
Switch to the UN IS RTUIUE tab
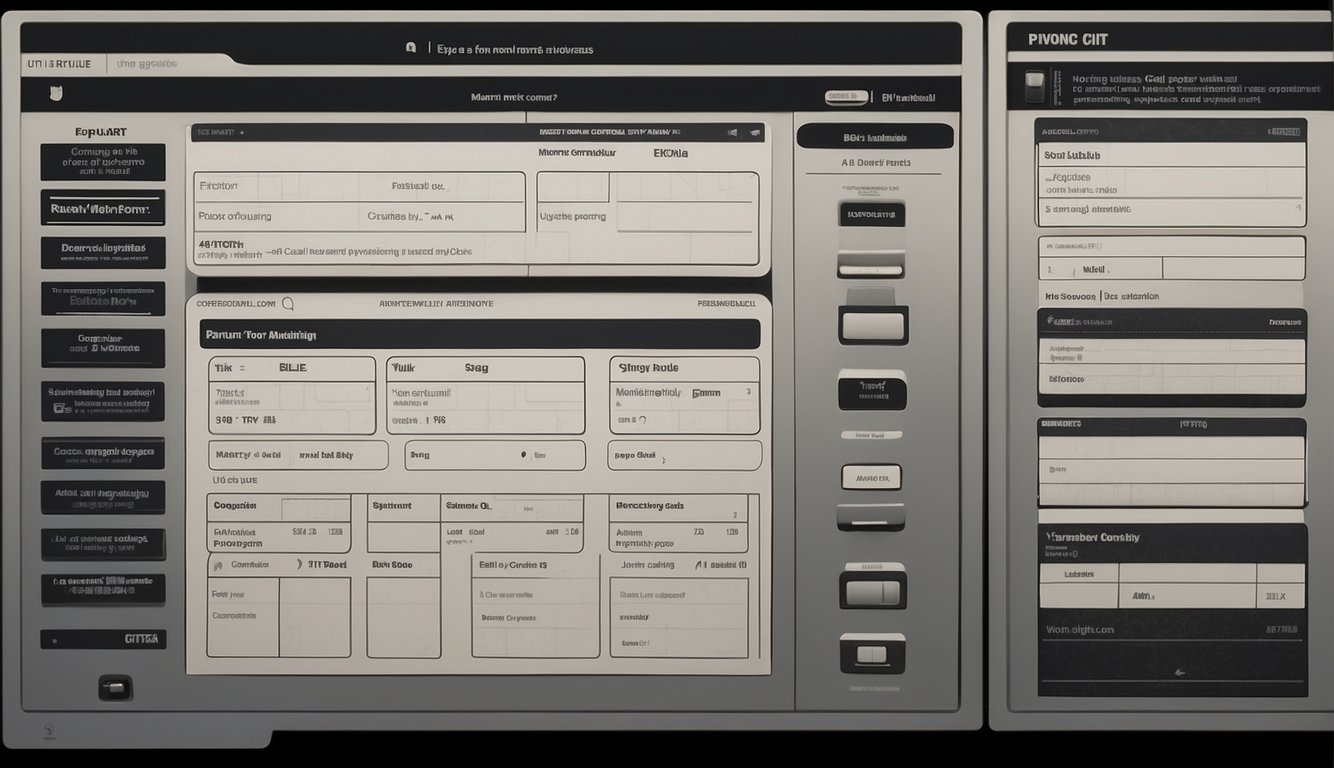(x=59, y=63)
